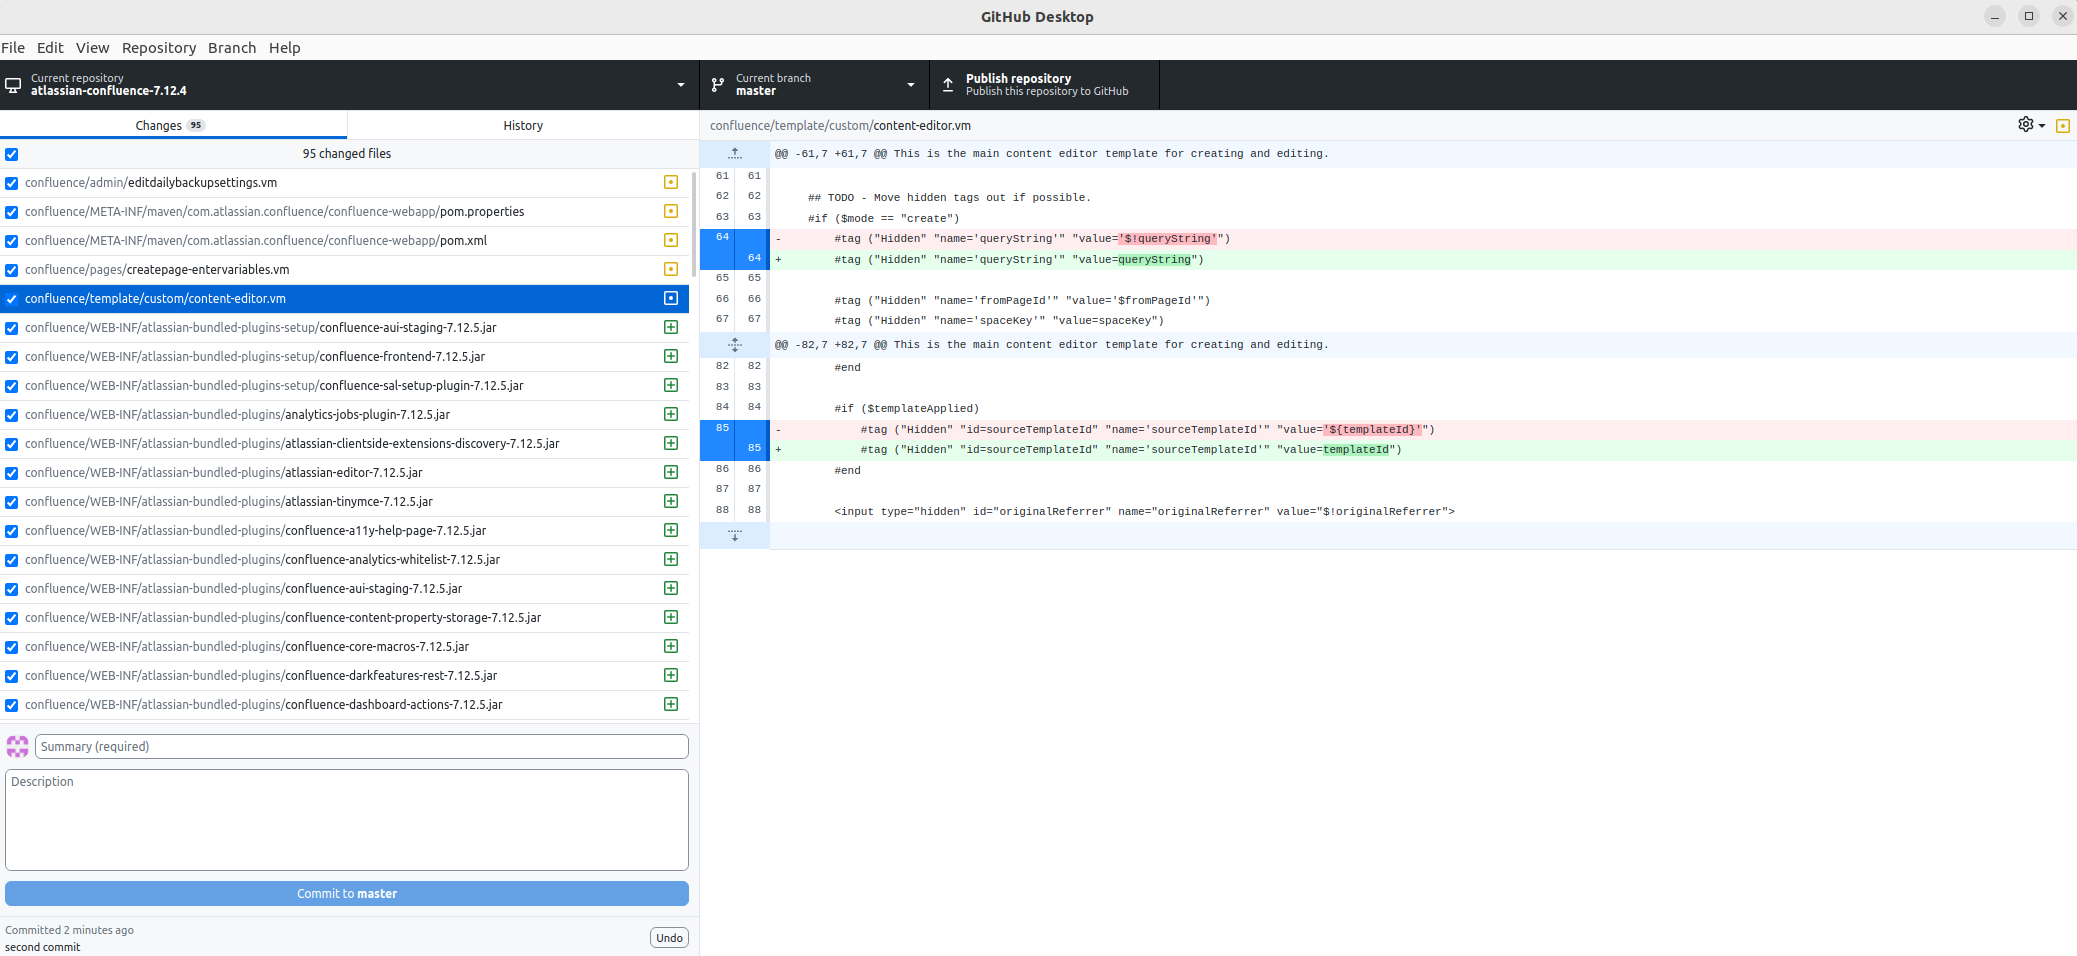Click the upload arrow Publish repository icon
Image resolution: width=2077 pixels, height=956 pixels.
point(948,85)
